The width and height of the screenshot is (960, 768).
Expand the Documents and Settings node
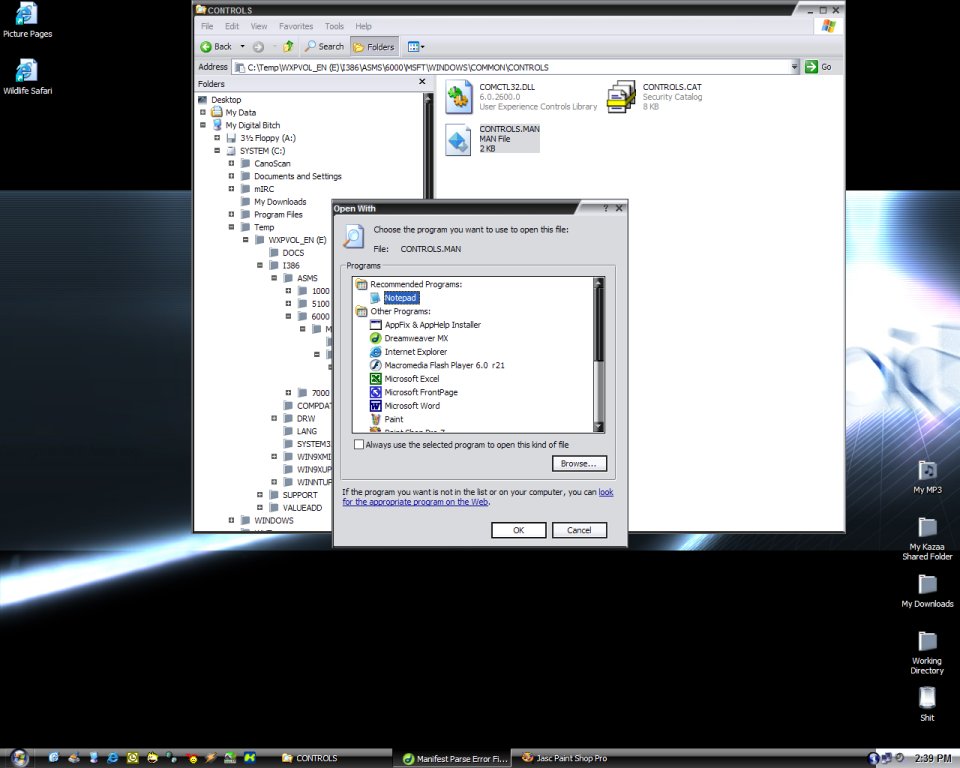click(231, 176)
